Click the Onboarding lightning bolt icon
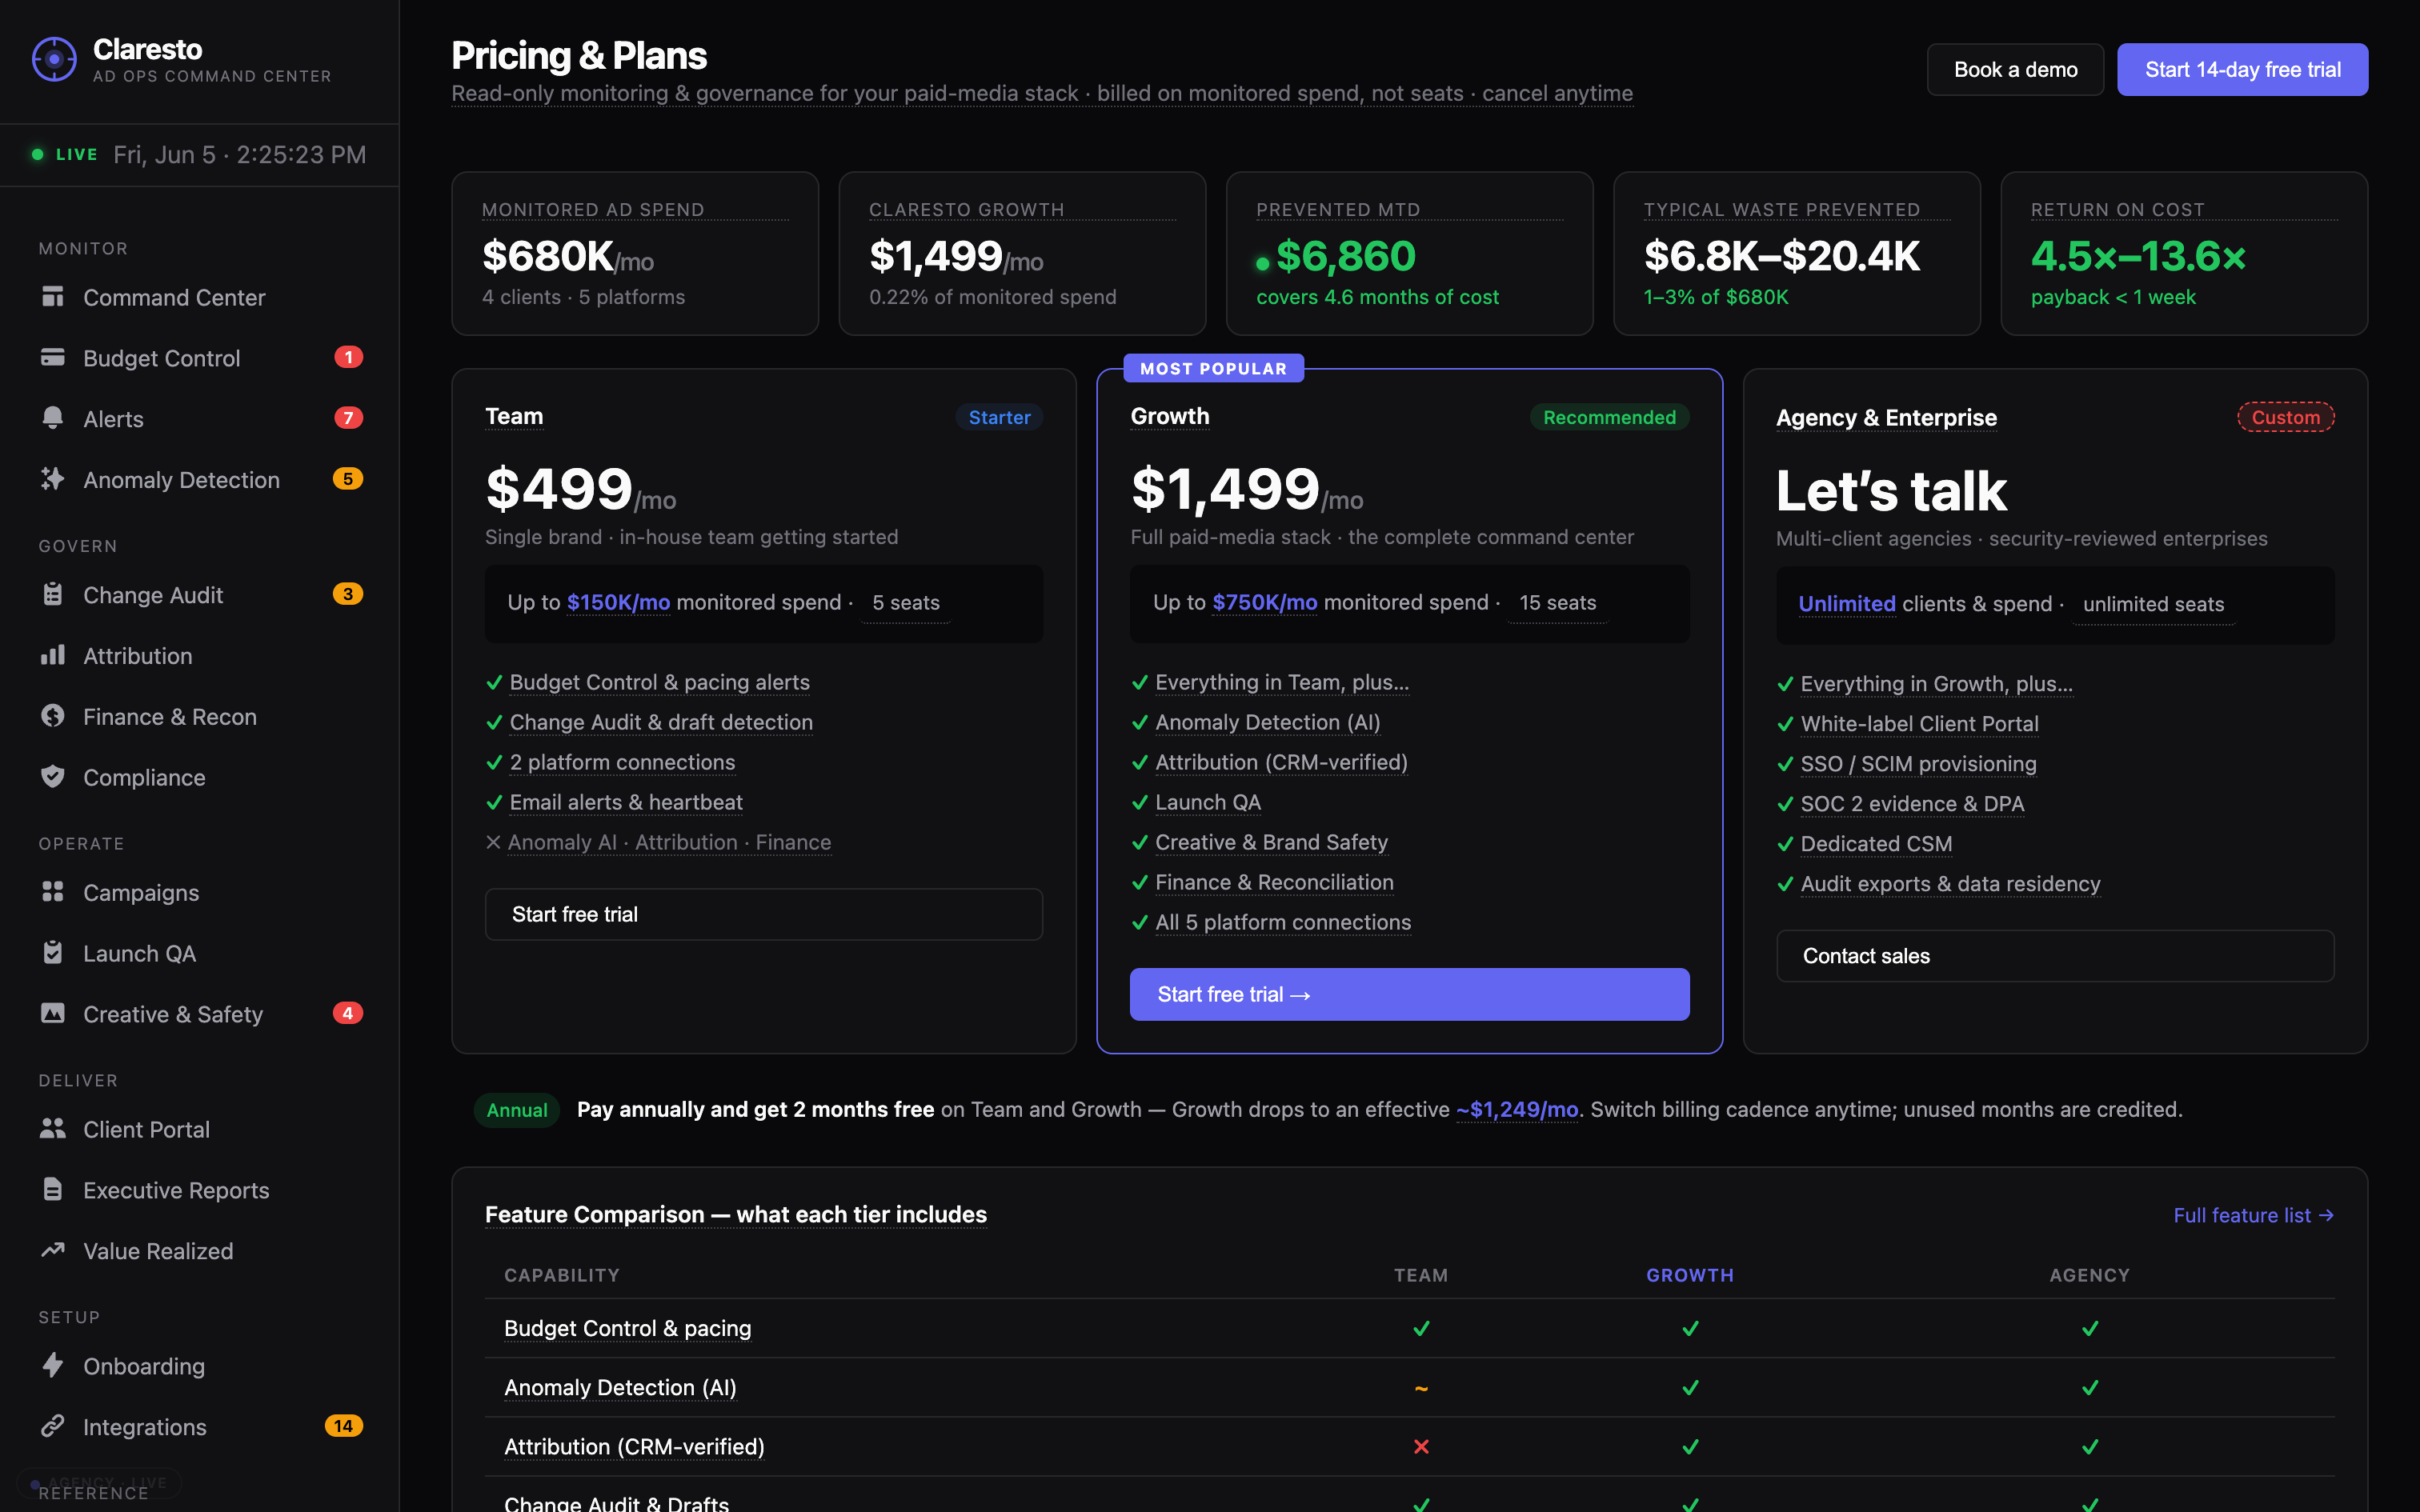 pyautogui.click(x=53, y=1365)
